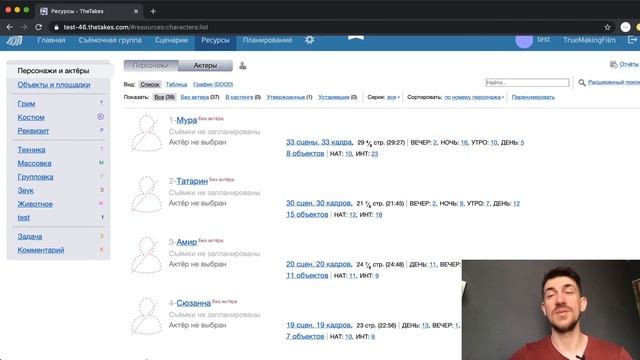This screenshot has height=360, width=640.
Task: Open the Сценарии menu
Action: coord(171,40)
